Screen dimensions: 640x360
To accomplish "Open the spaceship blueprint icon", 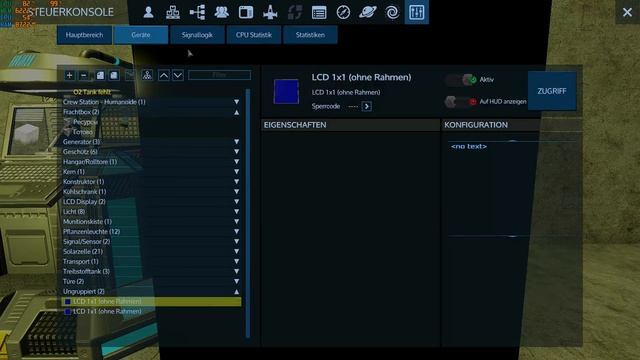I will [x=270, y=12].
